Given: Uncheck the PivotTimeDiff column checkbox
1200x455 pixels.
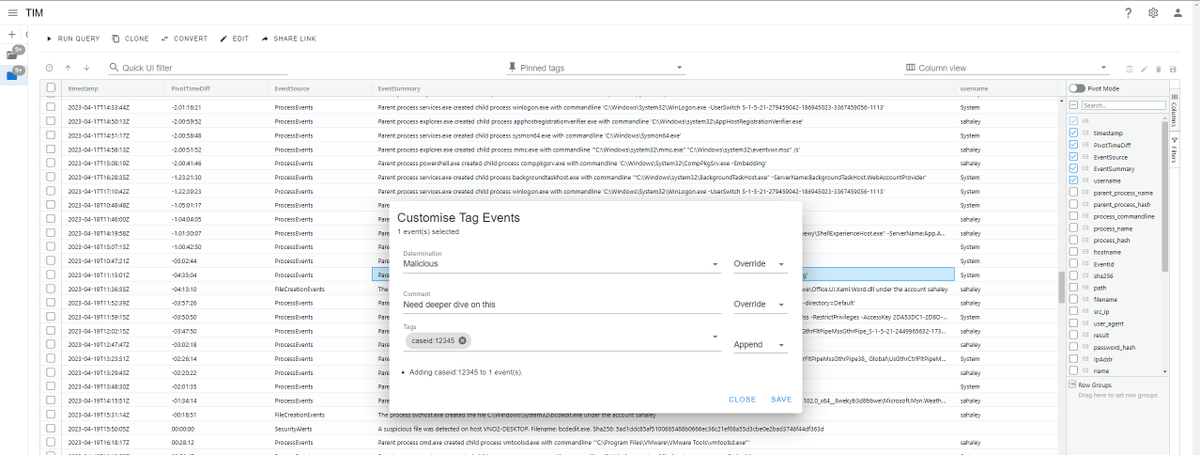Looking at the screenshot, I should point(1074,144).
